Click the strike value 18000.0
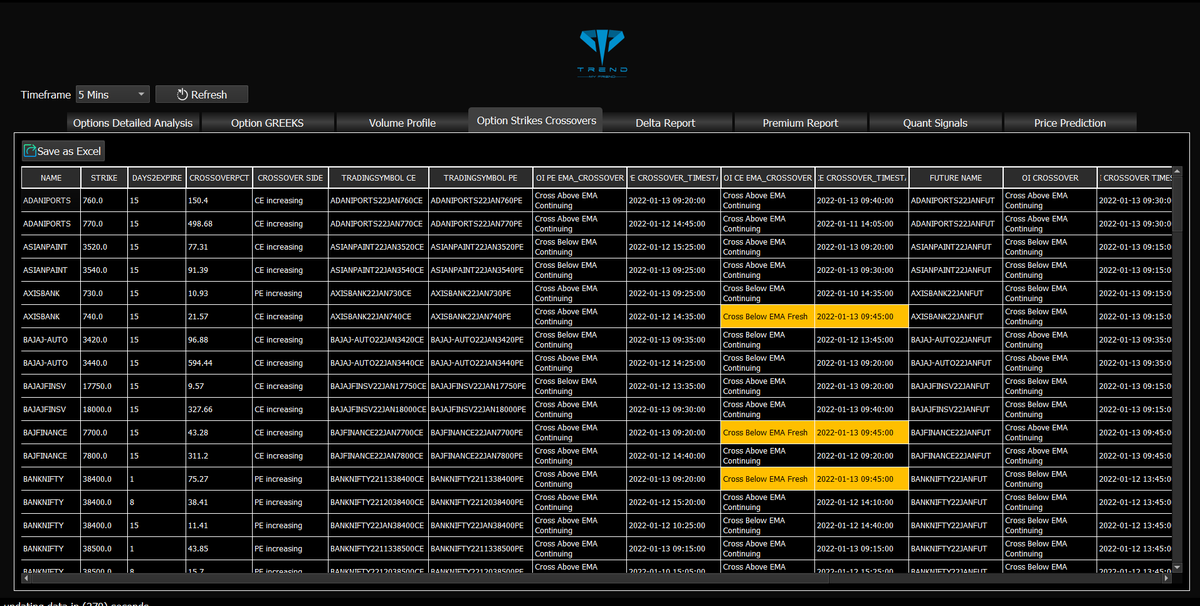The height and width of the screenshot is (606, 1200). 104,409
